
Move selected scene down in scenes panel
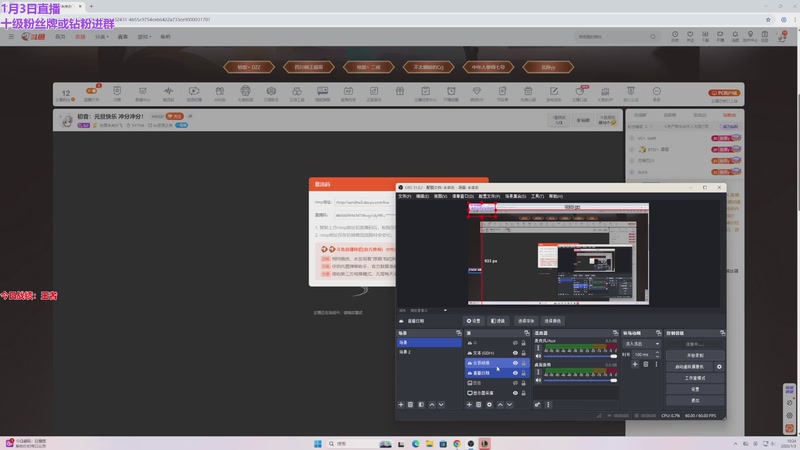pyautogui.click(x=441, y=405)
